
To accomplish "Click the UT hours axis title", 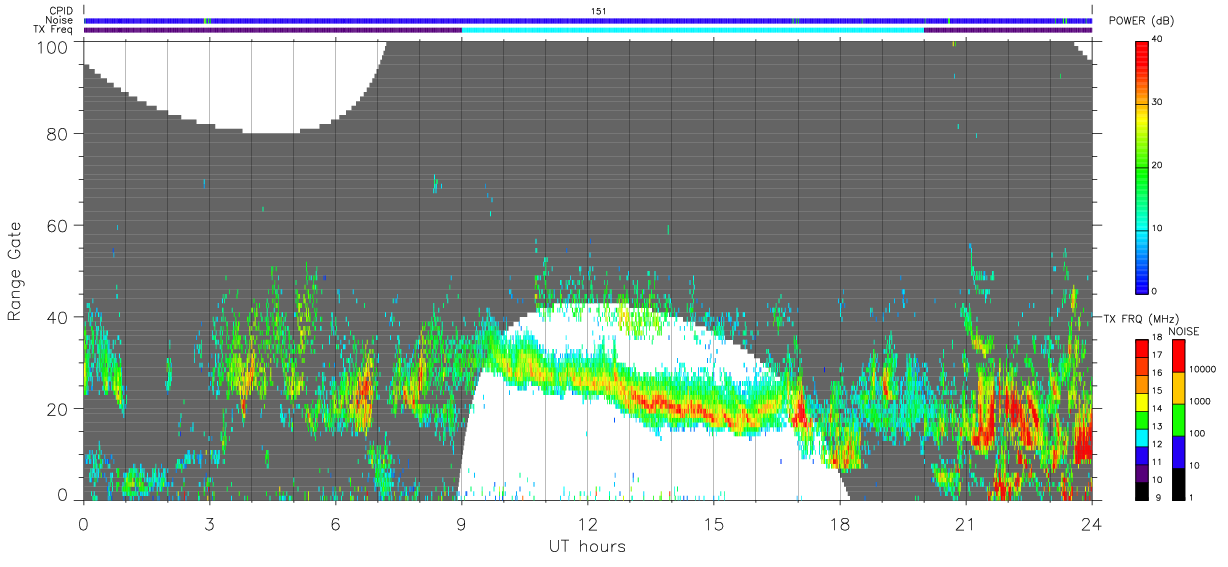I will [x=587, y=546].
